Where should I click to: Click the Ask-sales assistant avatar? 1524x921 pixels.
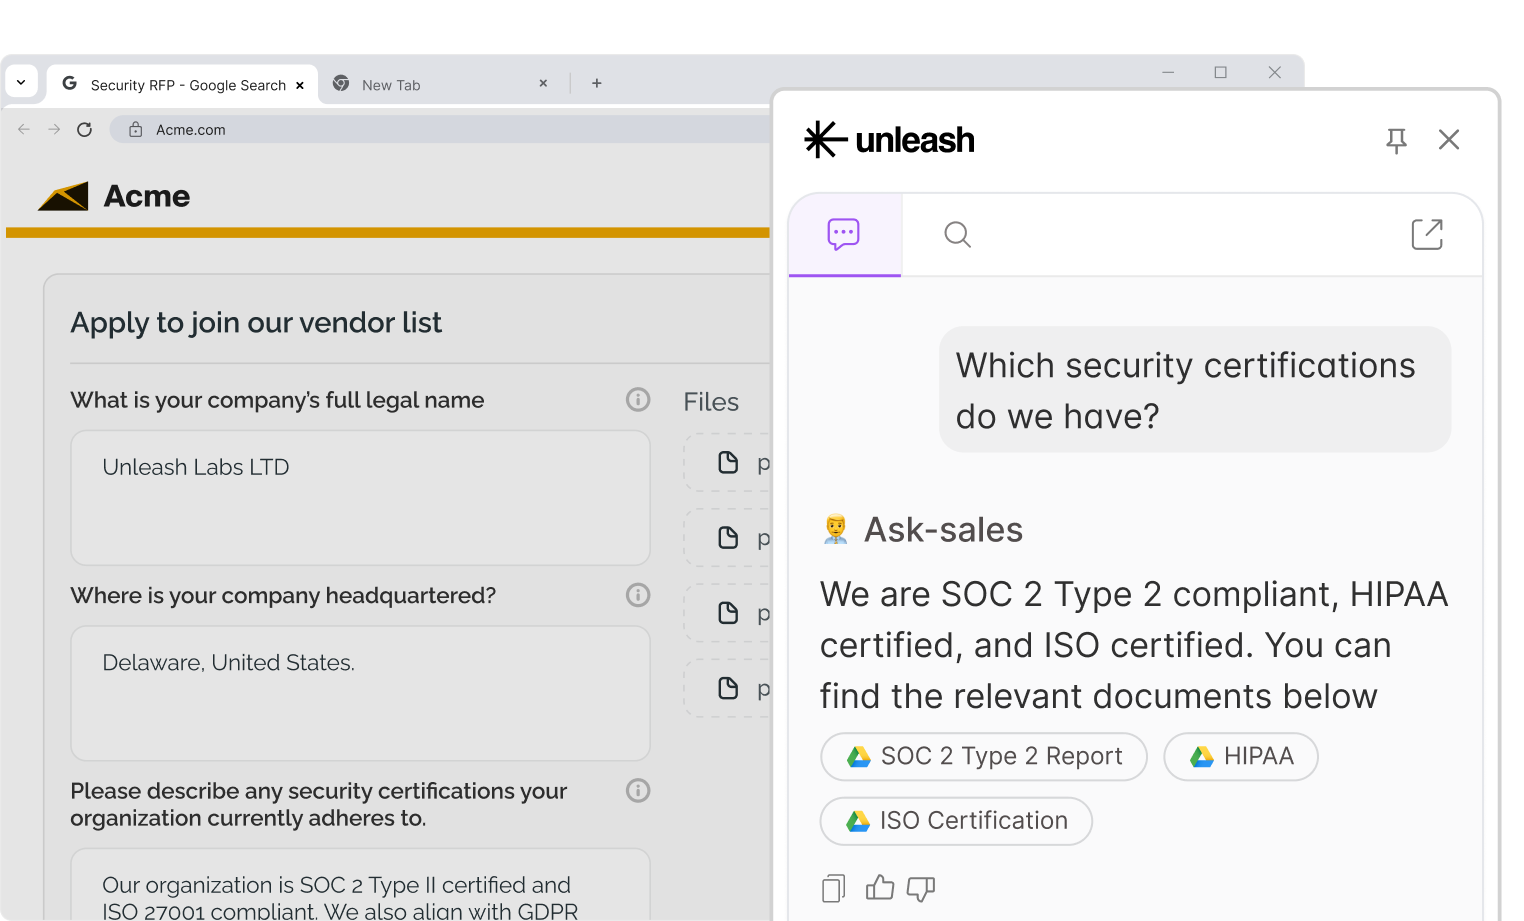pyautogui.click(x=835, y=529)
